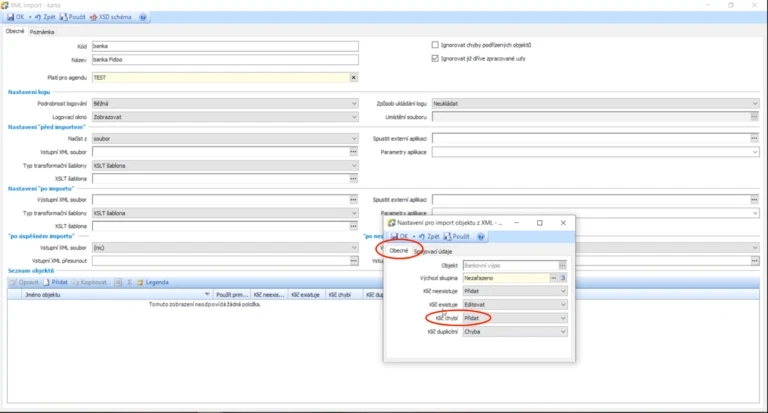Expand Podrobnost logování dropdown
The image size is (768, 413).
point(354,104)
